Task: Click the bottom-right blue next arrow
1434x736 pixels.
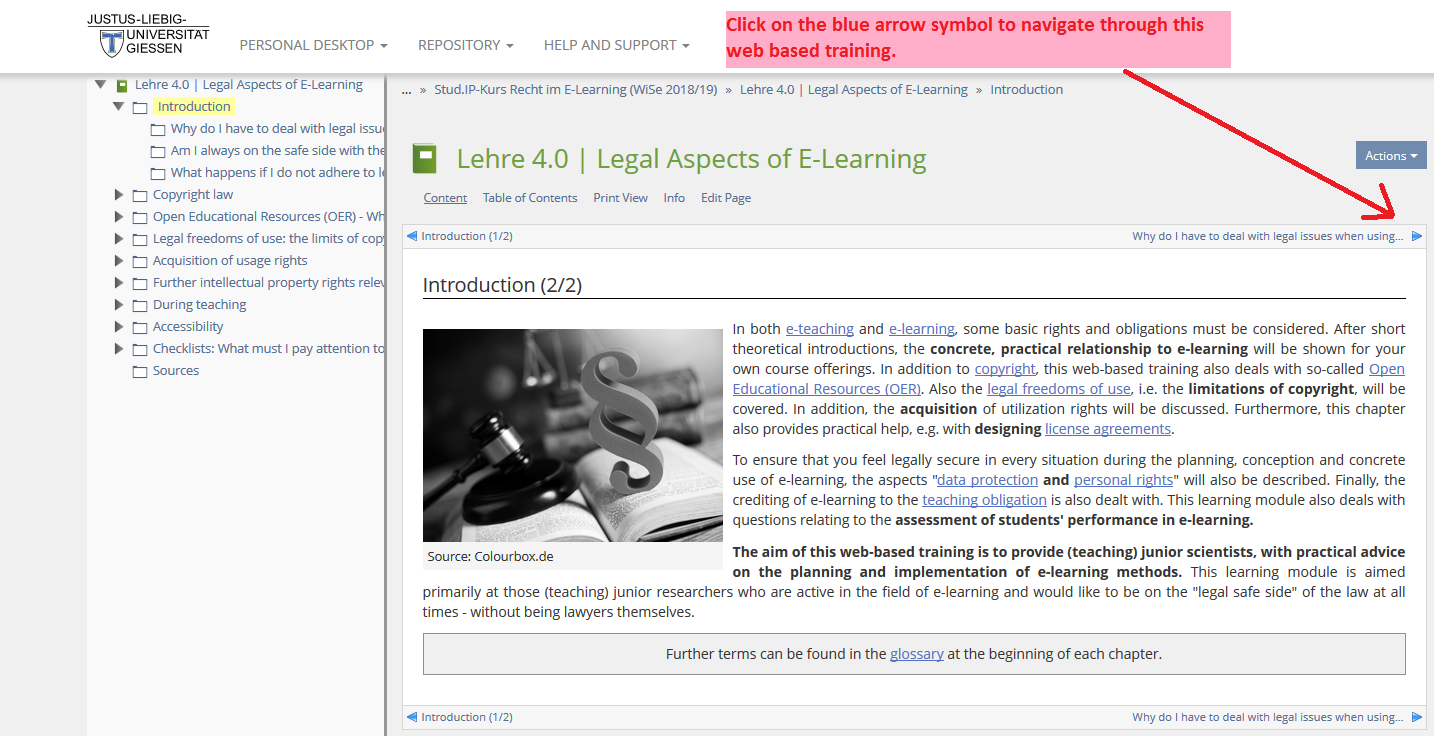Action: [x=1416, y=717]
